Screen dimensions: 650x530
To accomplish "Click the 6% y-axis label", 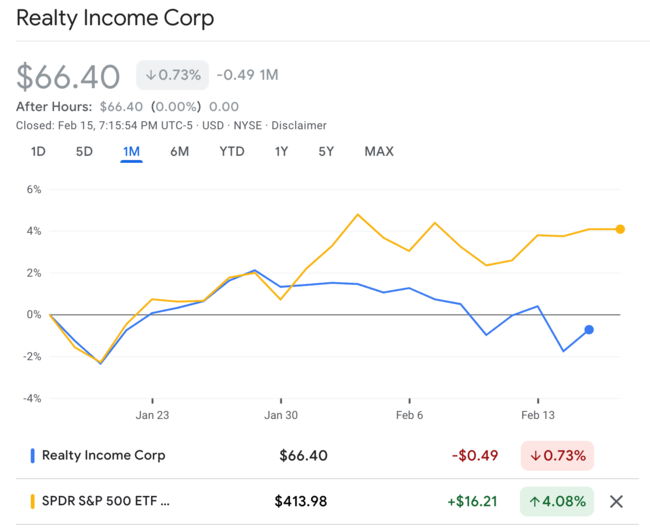I will (34, 189).
